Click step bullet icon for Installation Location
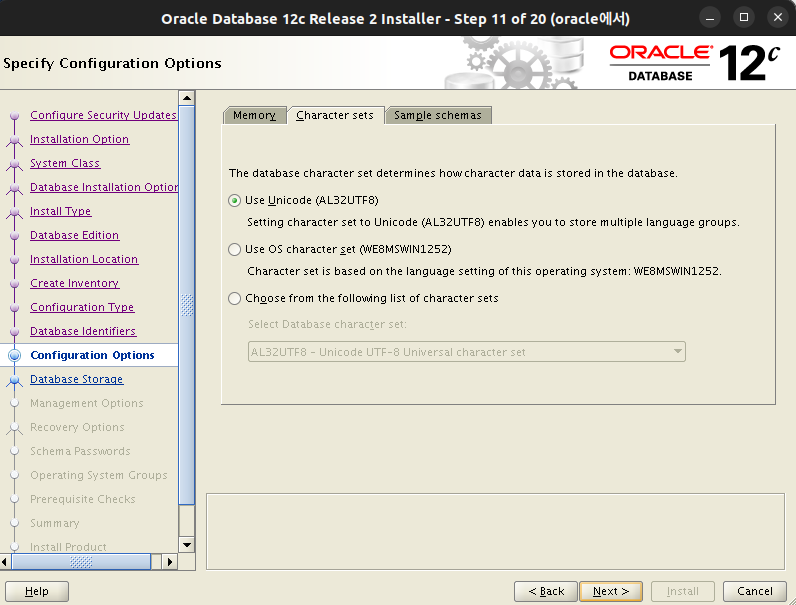Viewport: 796px width, 605px height. click(15, 260)
